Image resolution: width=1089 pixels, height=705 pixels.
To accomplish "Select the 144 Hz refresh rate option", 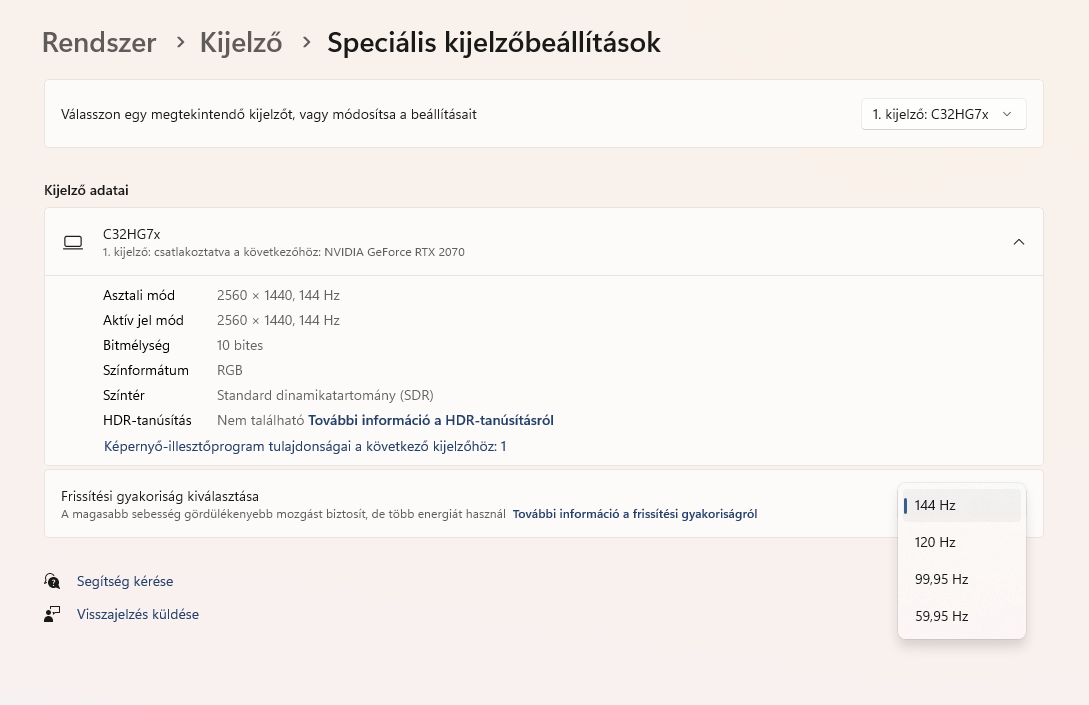I will 961,505.
